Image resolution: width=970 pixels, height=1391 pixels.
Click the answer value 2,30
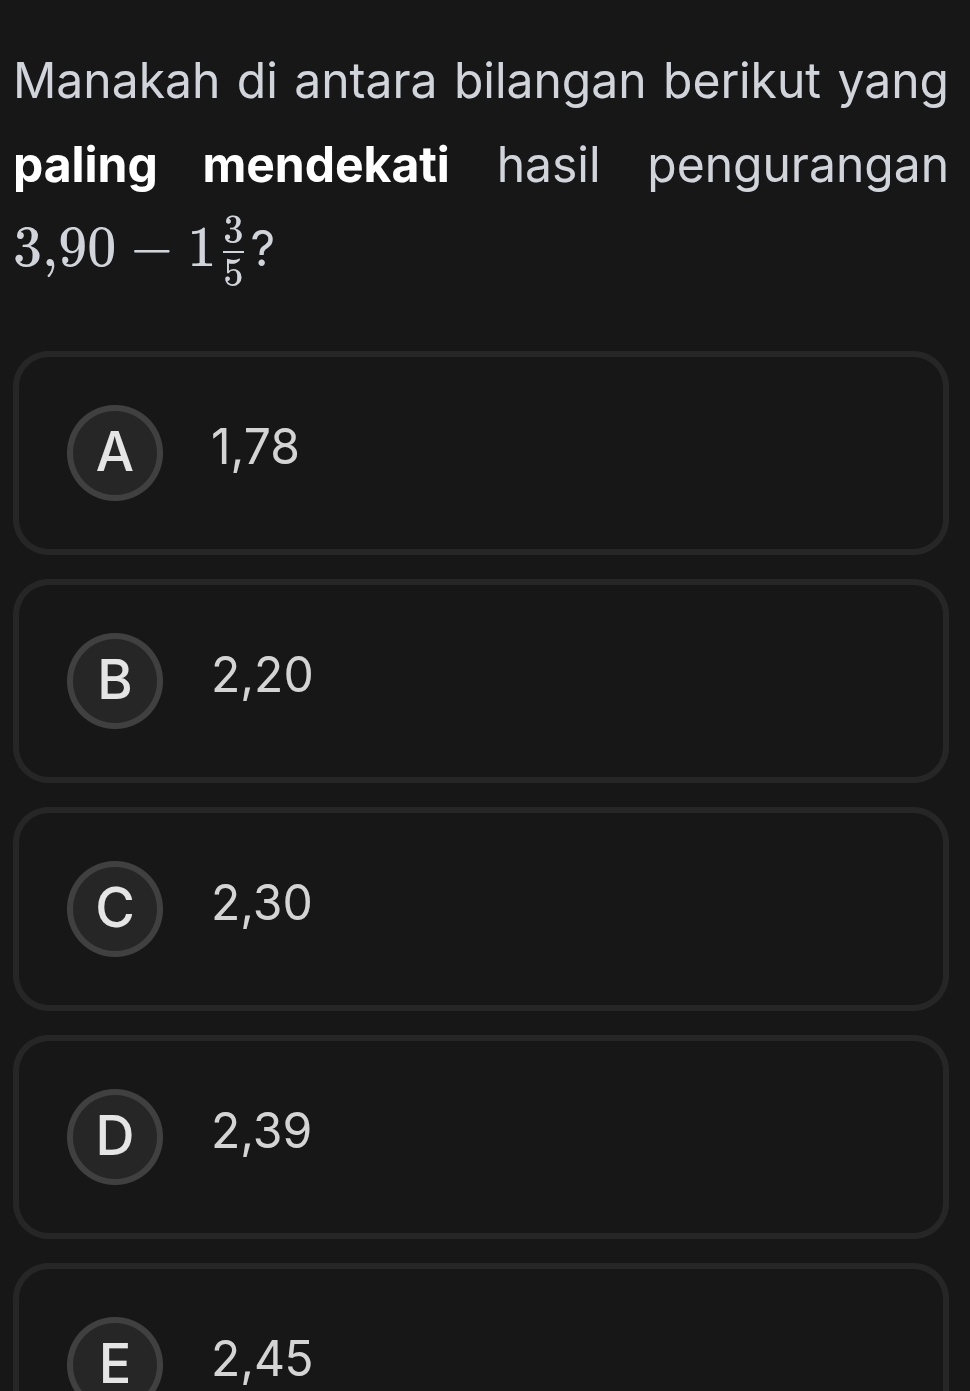[262, 904]
